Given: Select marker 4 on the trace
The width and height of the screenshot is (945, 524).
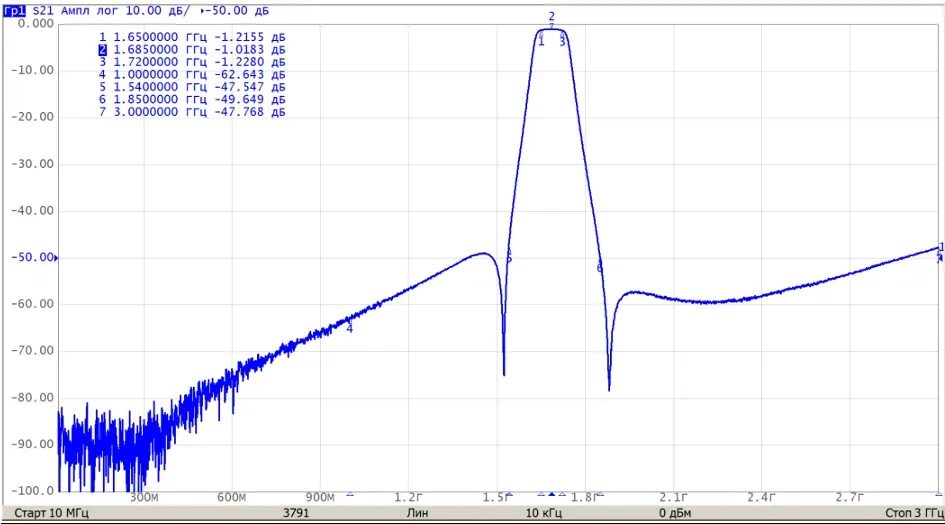Looking at the screenshot, I should pyautogui.click(x=350, y=329).
